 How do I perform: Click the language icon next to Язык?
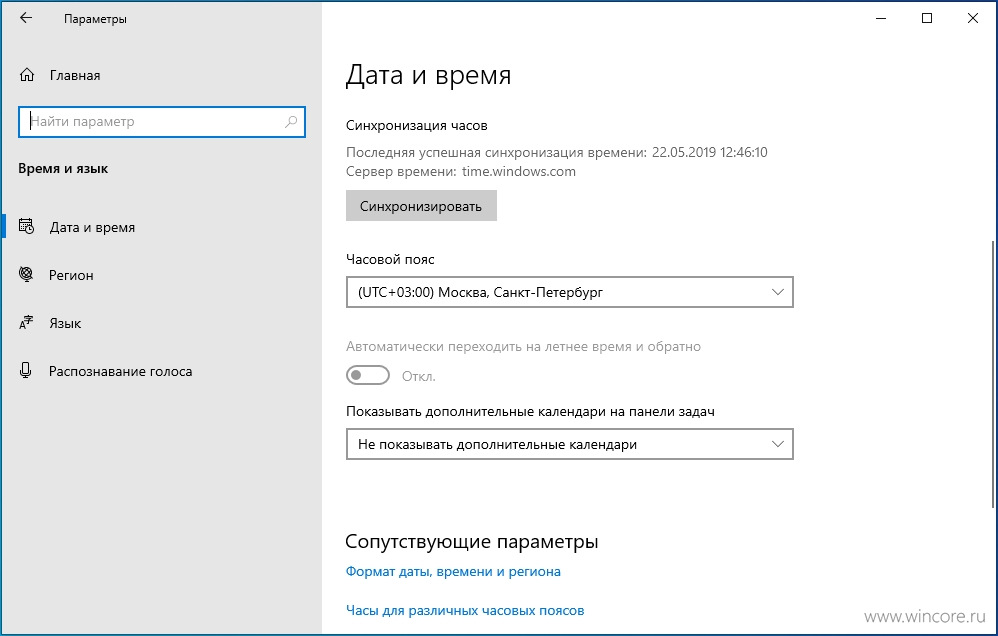[x=26, y=323]
